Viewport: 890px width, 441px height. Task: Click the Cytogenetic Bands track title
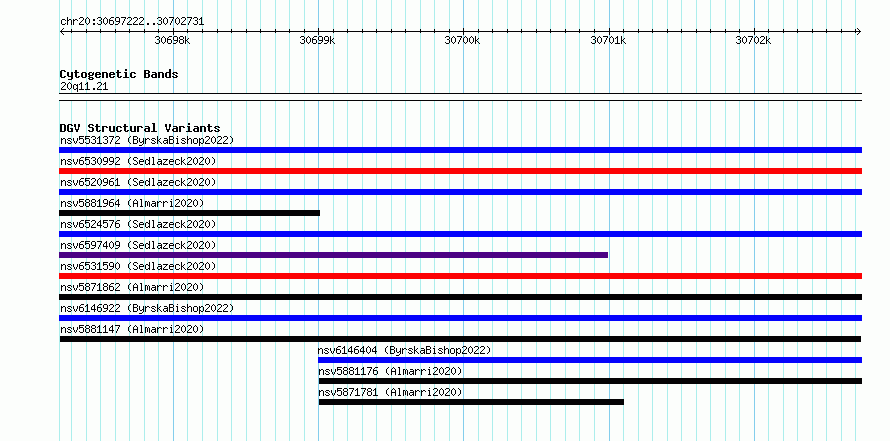tap(119, 74)
